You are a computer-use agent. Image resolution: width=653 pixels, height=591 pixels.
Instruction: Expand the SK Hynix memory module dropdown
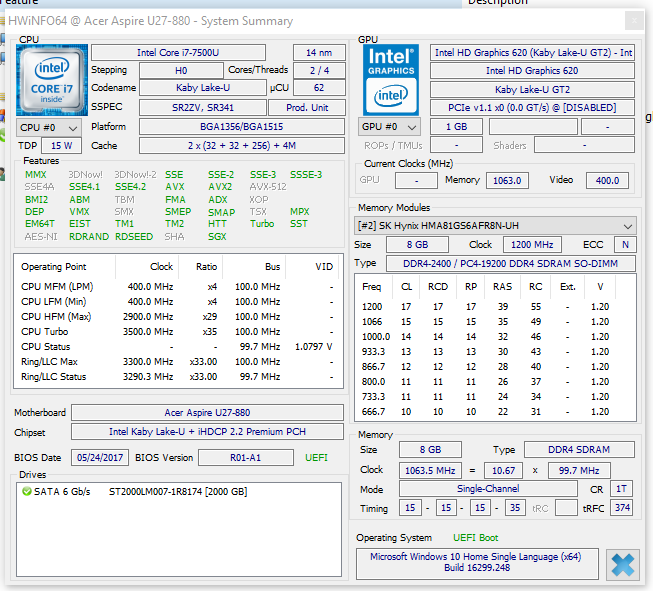click(x=495, y=226)
